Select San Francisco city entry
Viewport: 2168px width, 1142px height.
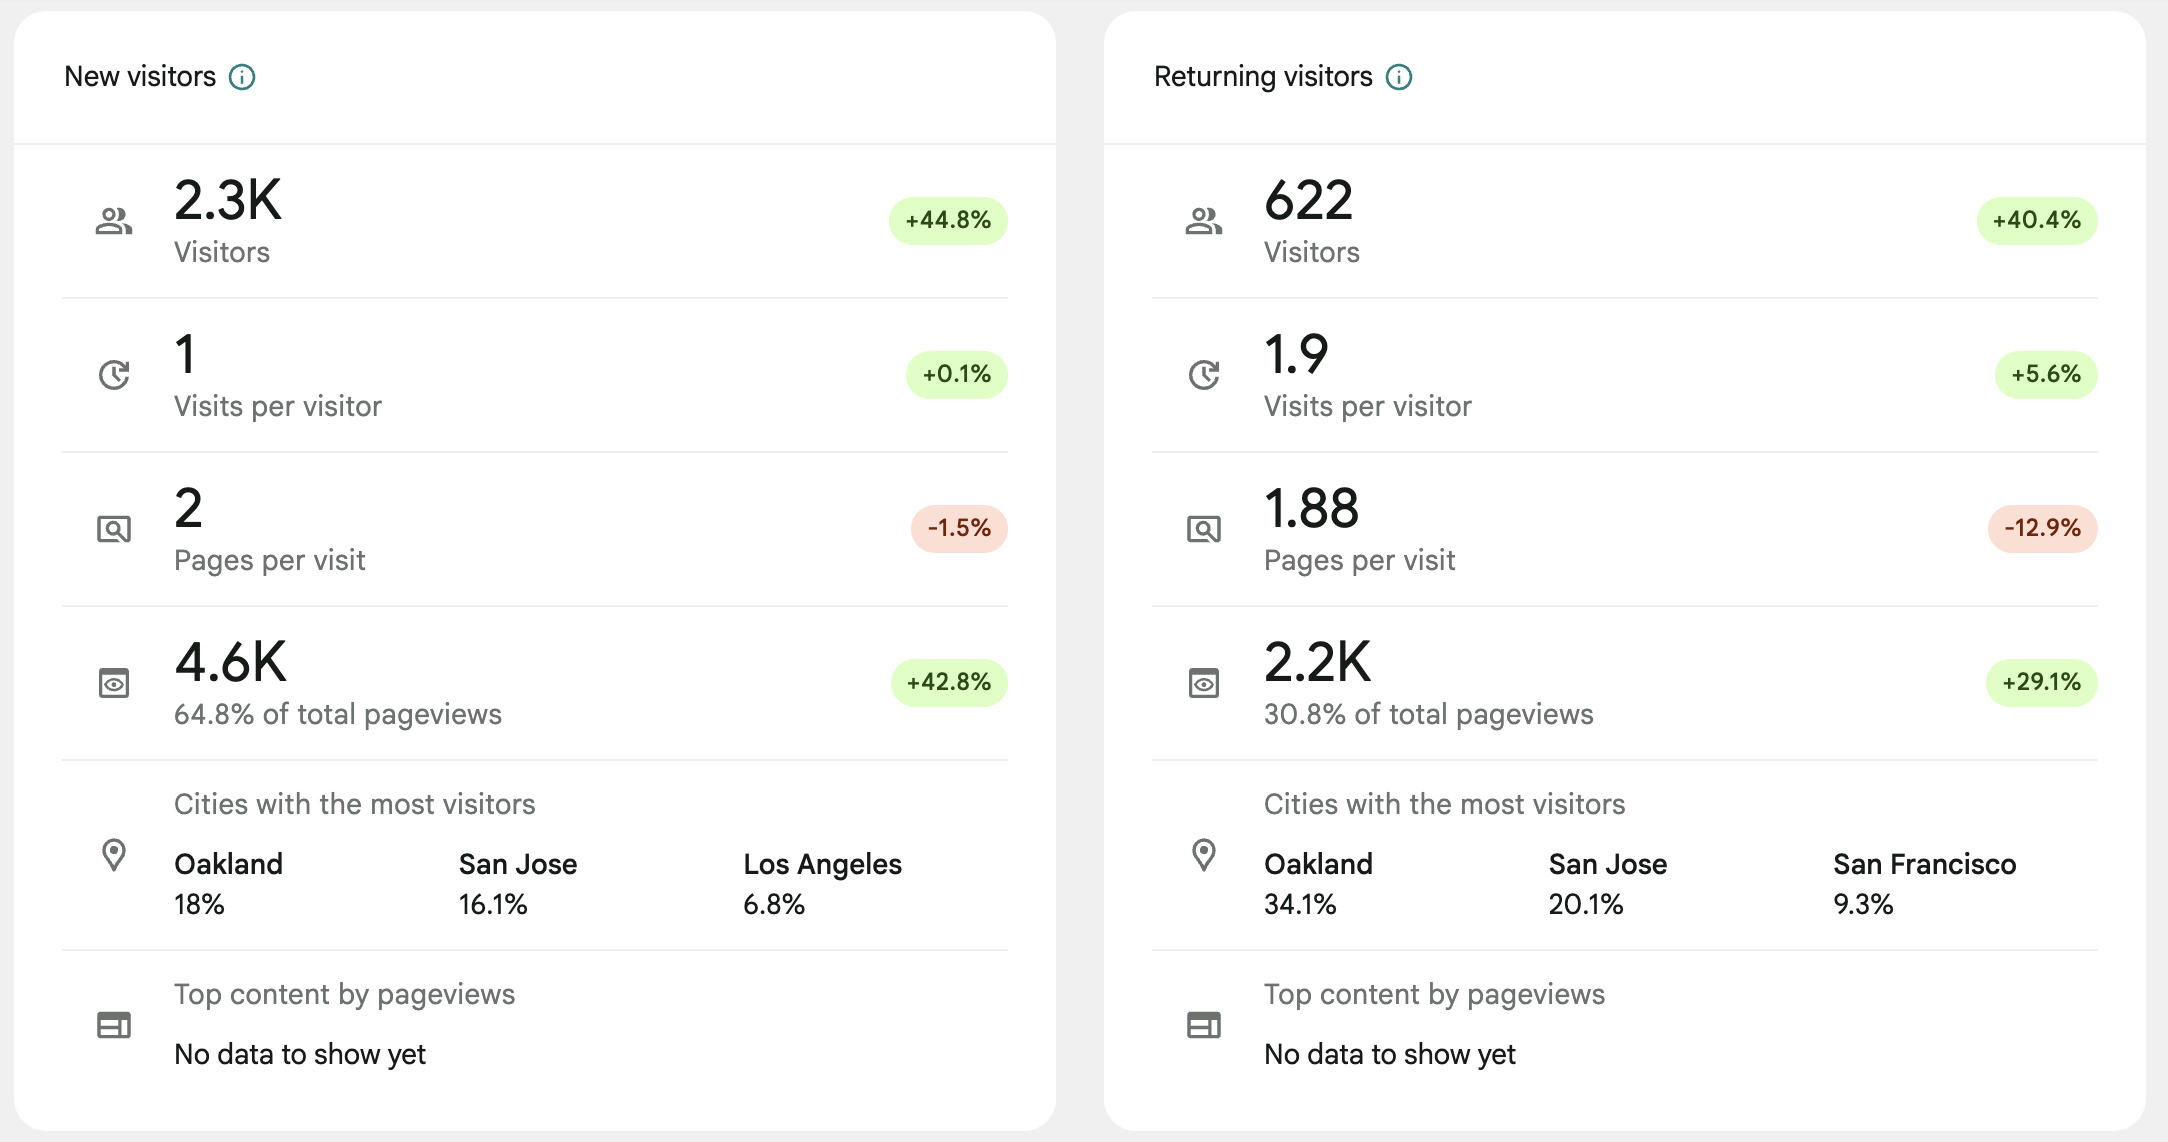click(x=1923, y=864)
